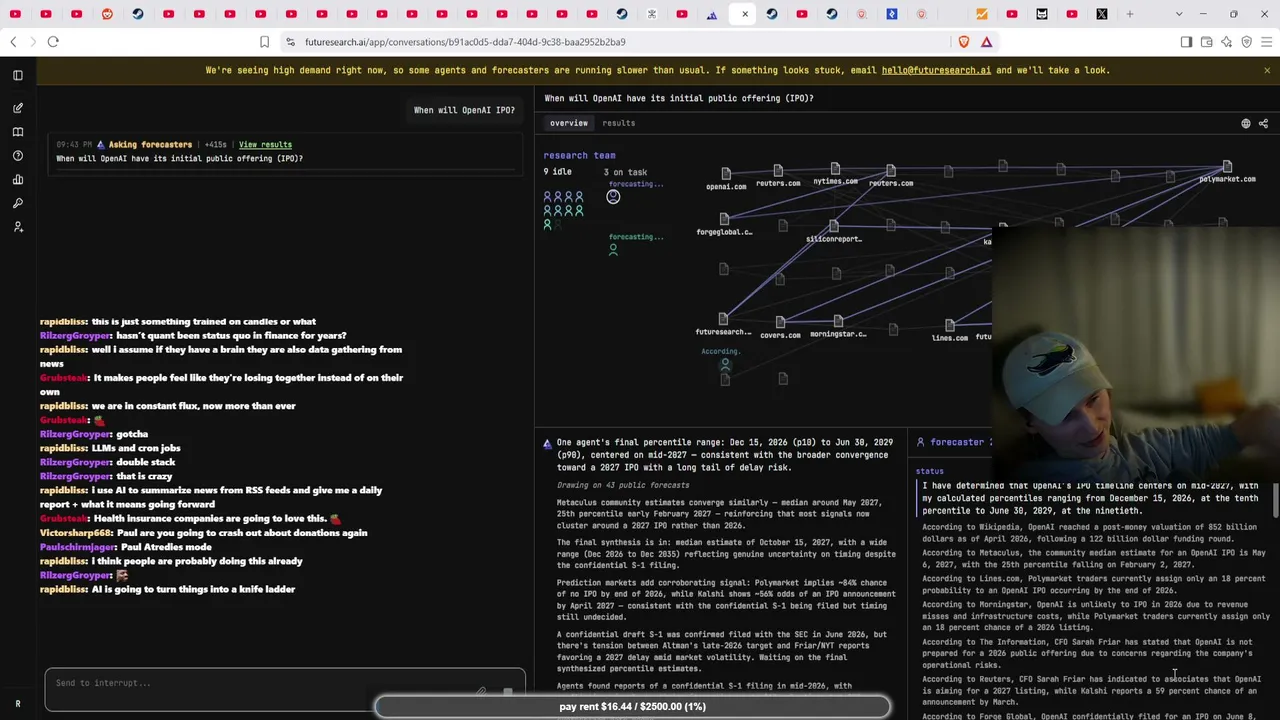Image resolution: width=1280 pixels, height=720 pixels.
Task: Open the key icon in the sidebar
Action: [x=18, y=203]
